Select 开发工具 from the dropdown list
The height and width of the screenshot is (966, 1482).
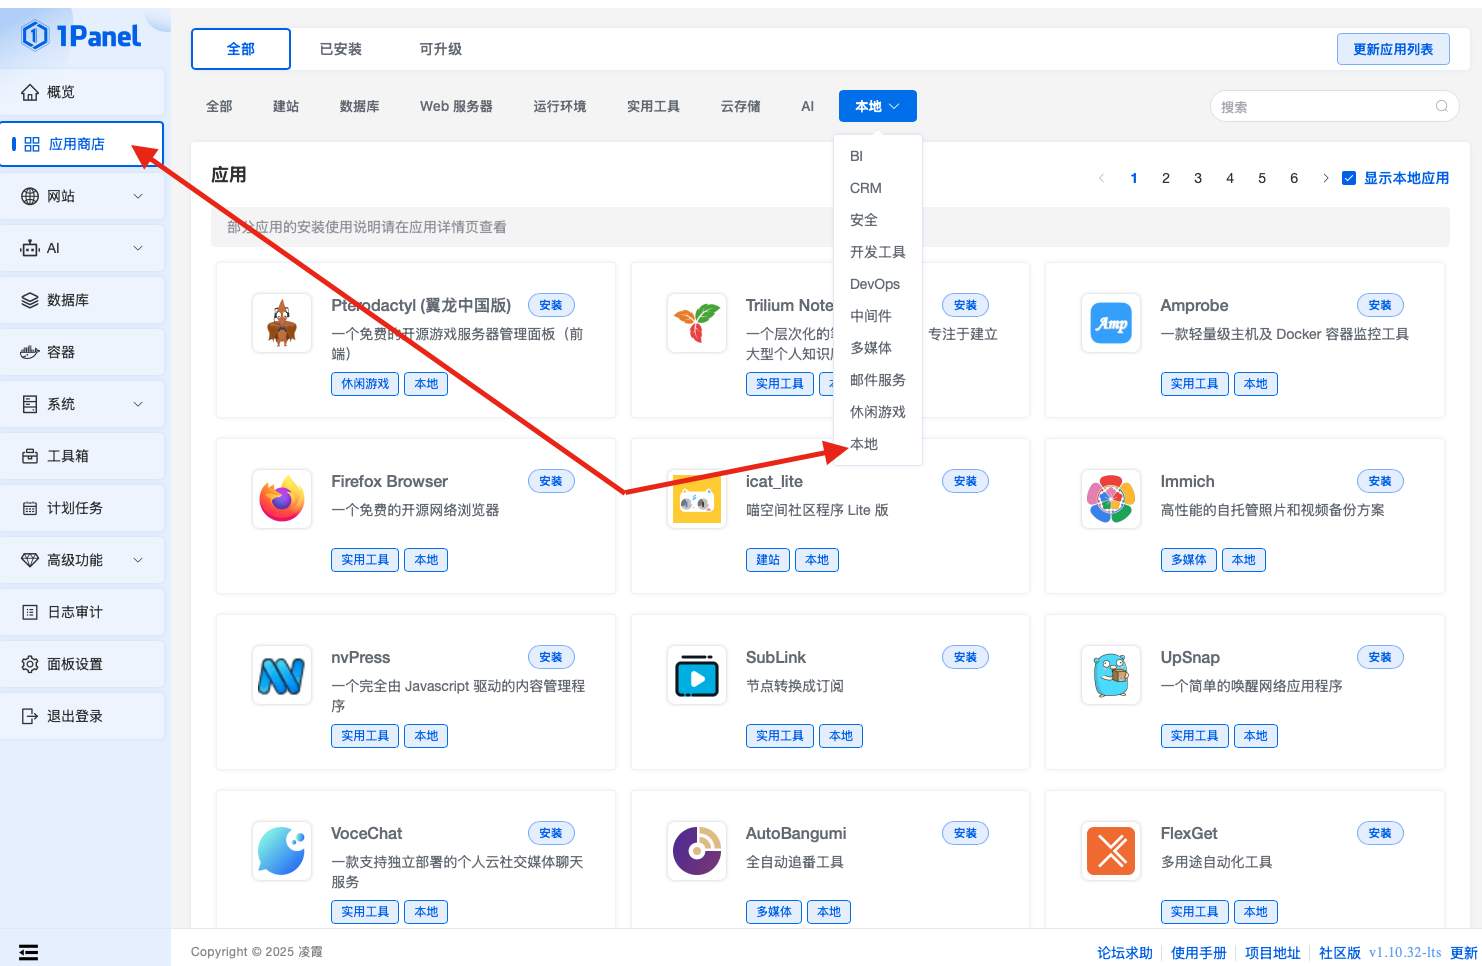pyautogui.click(x=877, y=252)
